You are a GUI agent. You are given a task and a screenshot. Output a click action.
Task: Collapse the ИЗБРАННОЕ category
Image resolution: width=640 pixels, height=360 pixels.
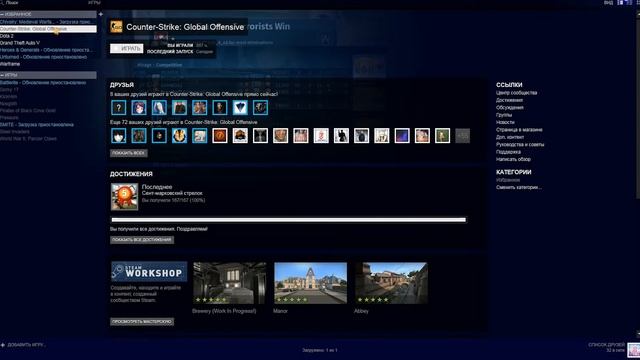[x=2, y=14]
